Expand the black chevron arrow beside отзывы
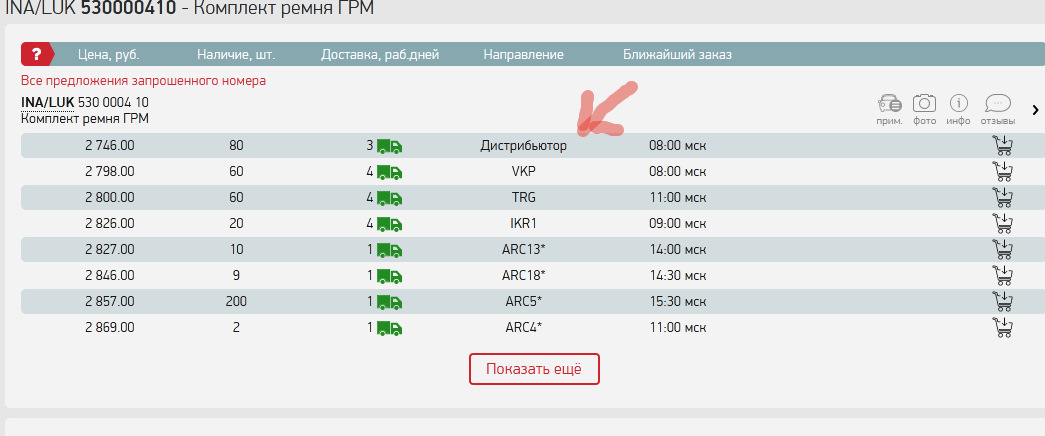The image size is (1045, 436). click(1035, 109)
